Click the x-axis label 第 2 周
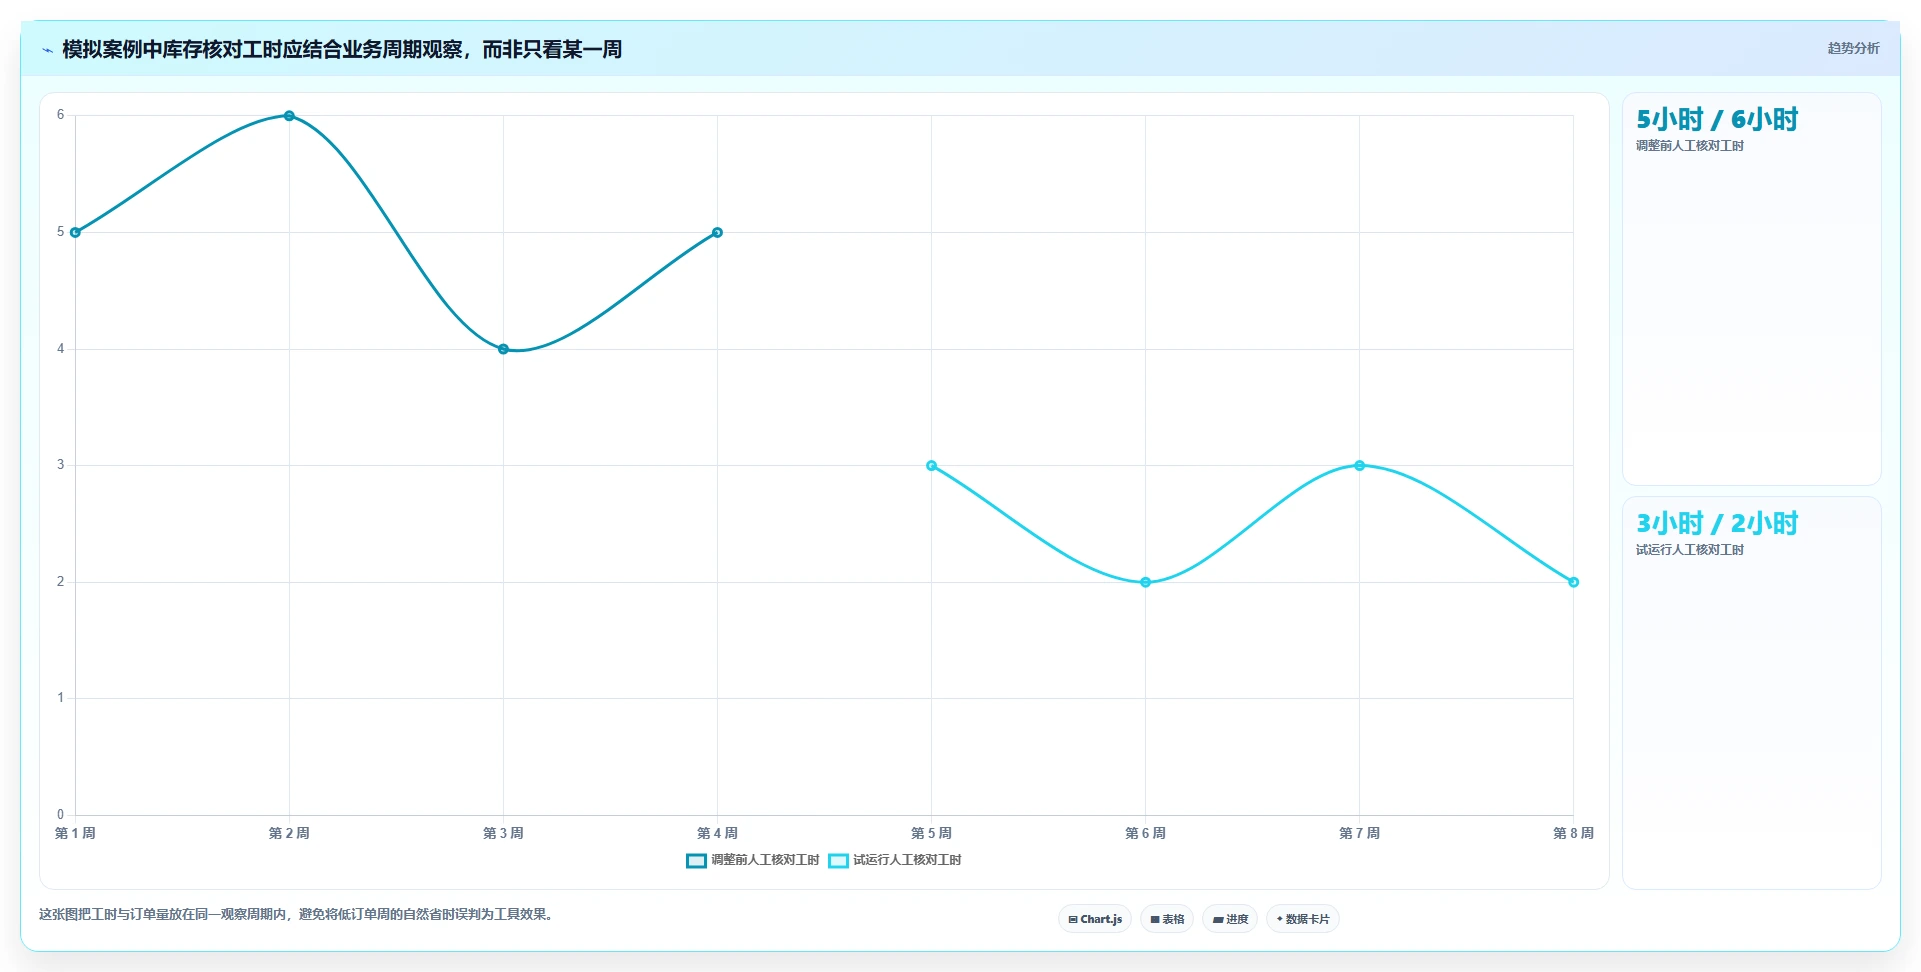Image resolution: width=1921 pixels, height=972 pixels. pos(289,833)
